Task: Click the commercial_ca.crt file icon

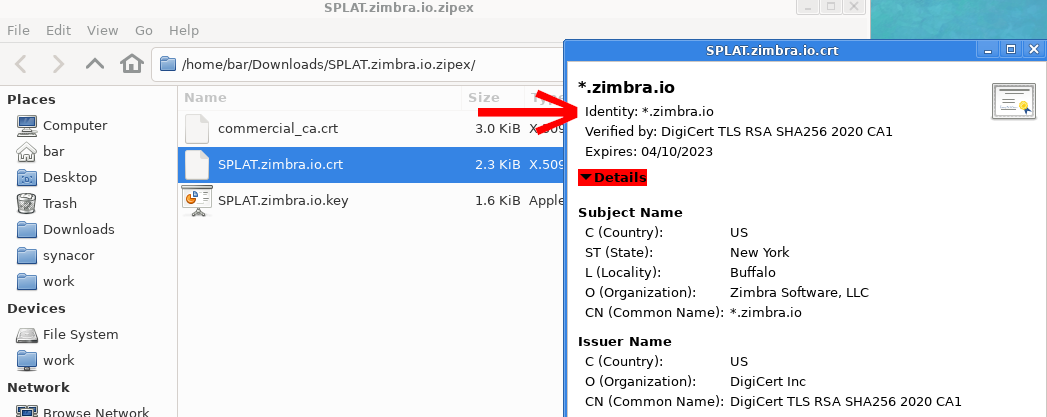Action: (197, 129)
